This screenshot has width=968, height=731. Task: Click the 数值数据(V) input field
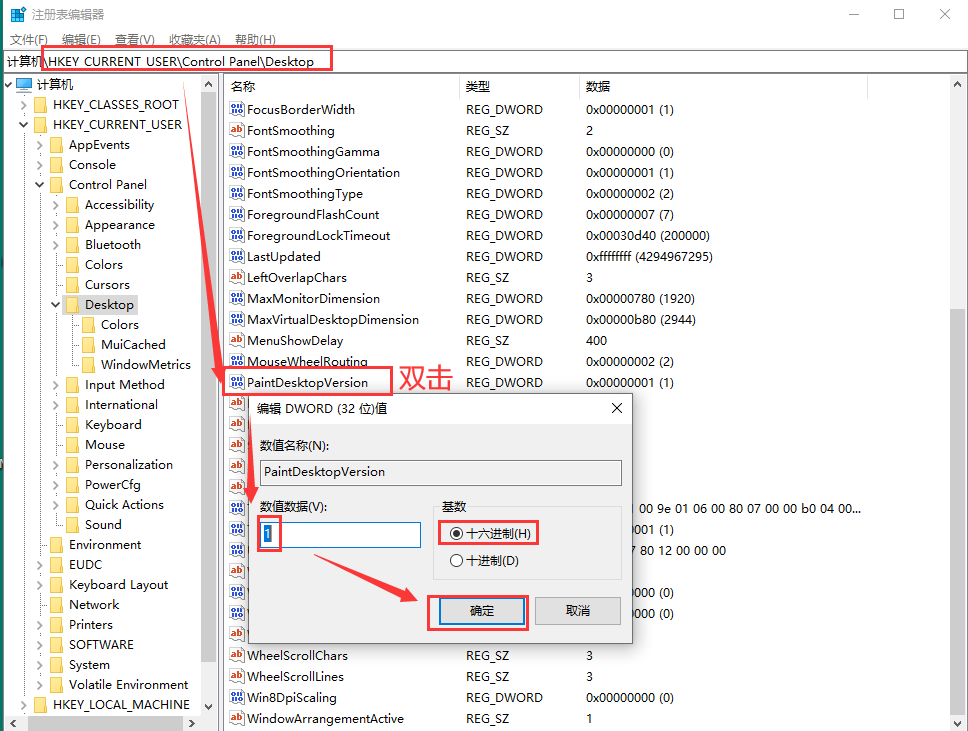tap(340, 535)
